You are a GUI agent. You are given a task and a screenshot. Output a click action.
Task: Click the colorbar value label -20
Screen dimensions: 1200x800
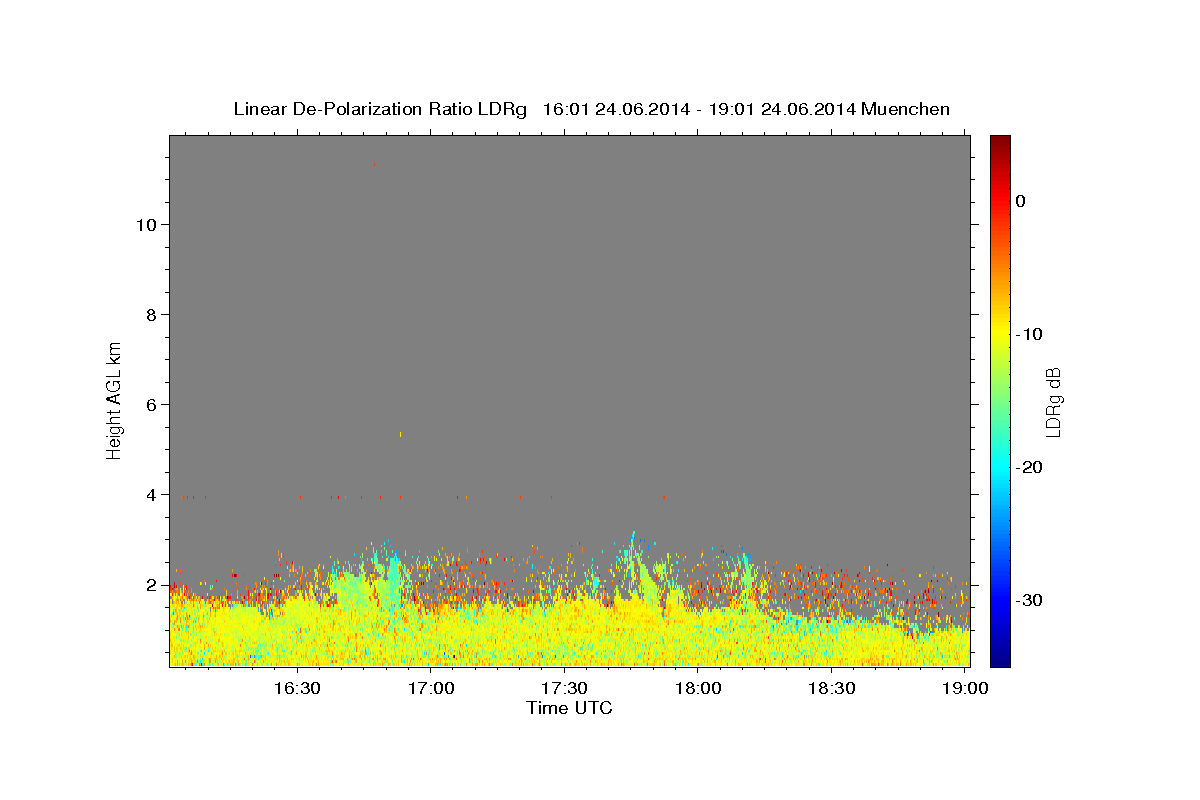pos(1030,467)
